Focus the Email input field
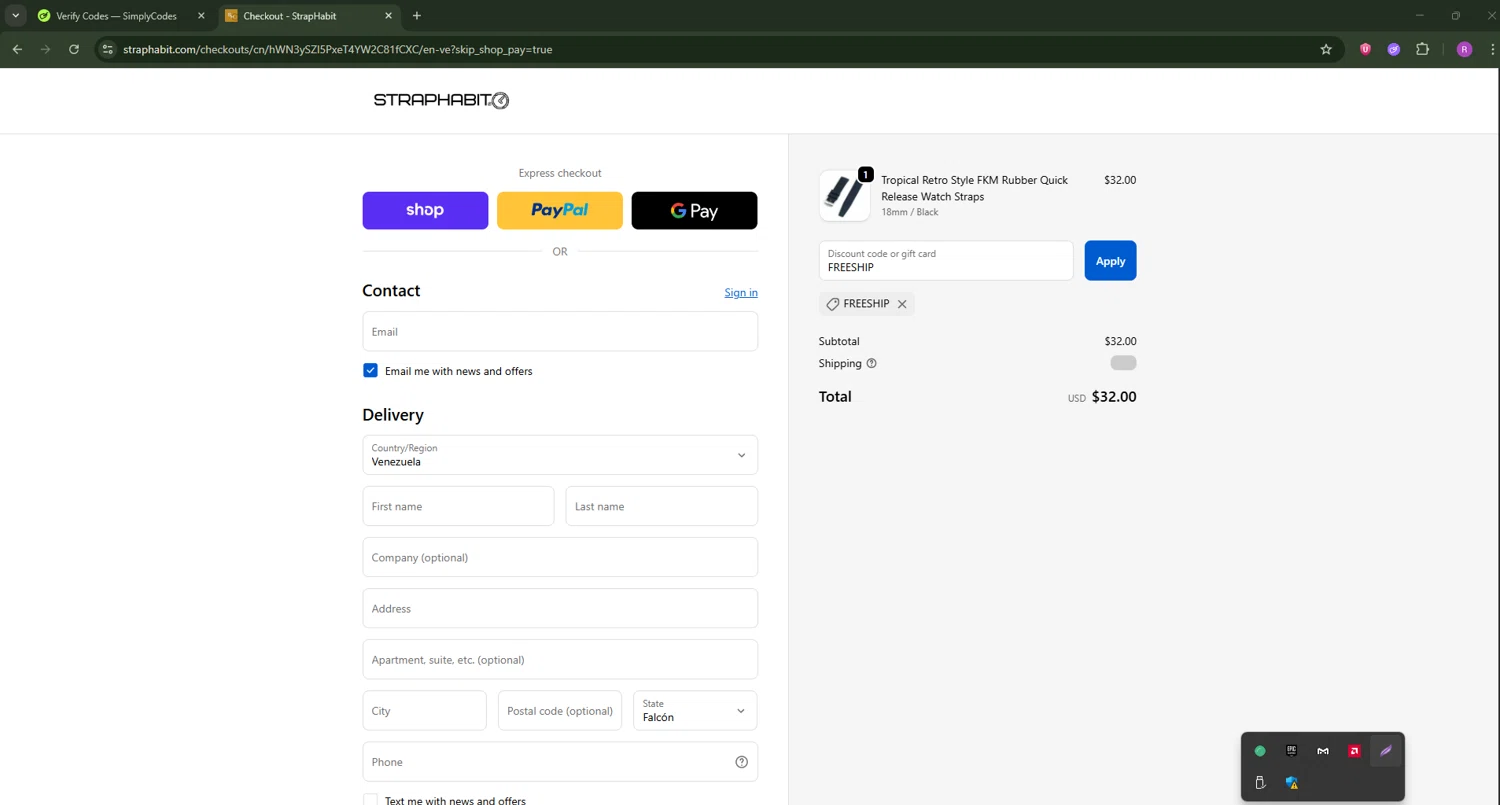The image size is (1500, 805). coord(560,331)
